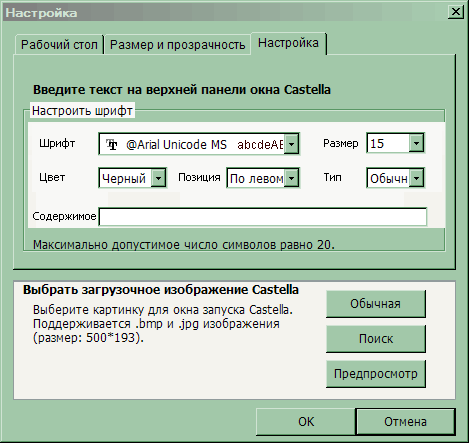Open the Шрифт dropdown arrow

click(x=292, y=144)
